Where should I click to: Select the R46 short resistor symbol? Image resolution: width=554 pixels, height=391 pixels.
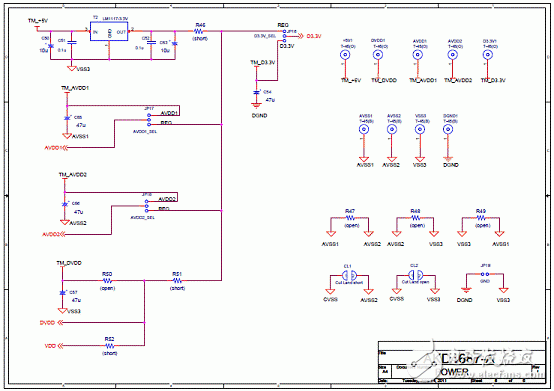(x=199, y=31)
